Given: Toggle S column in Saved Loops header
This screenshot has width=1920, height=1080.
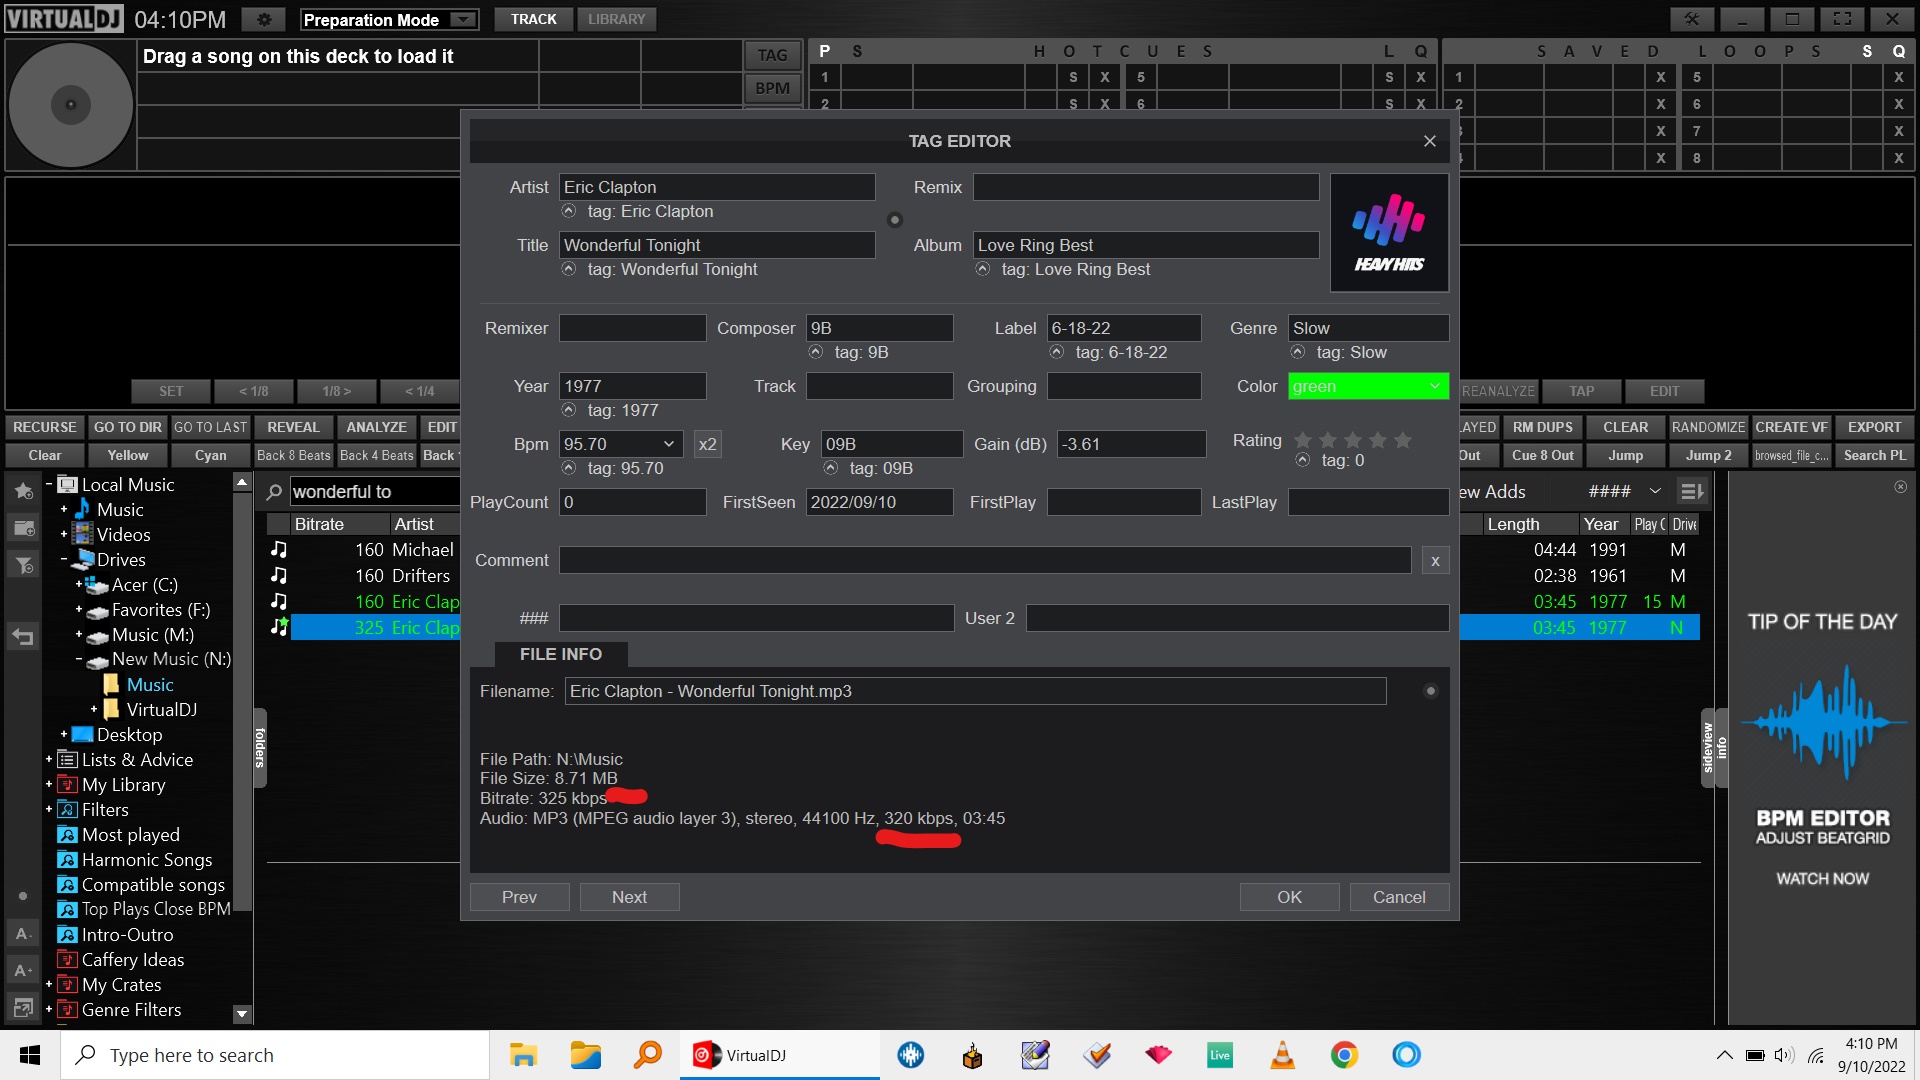Looking at the screenshot, I should 1867,51.
